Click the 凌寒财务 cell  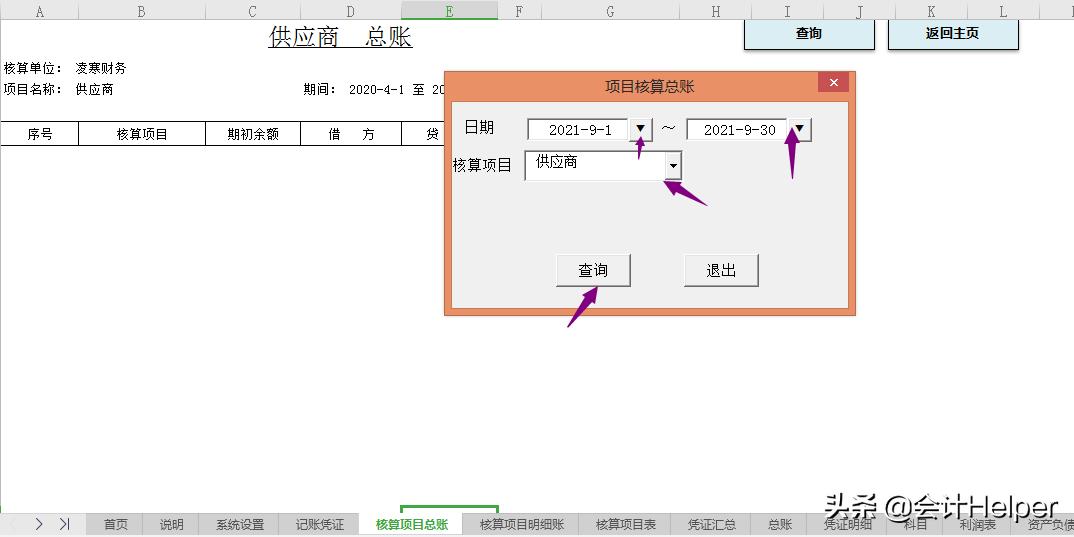pos(101,68)
